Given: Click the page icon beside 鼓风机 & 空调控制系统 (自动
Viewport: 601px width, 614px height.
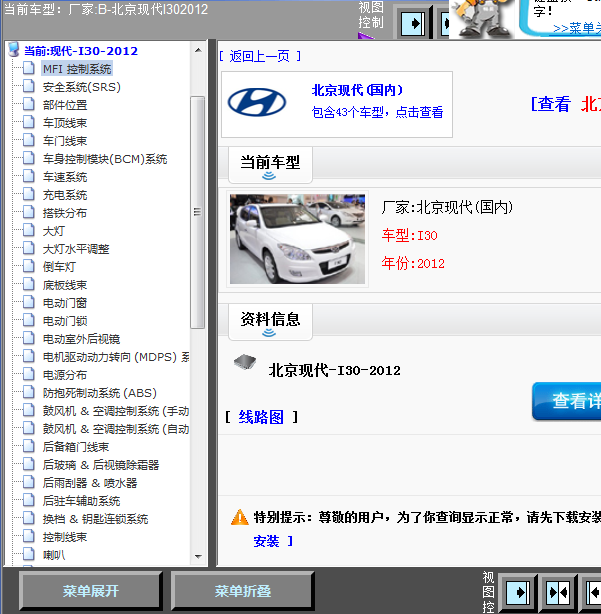Looking at the screenshot, I should [x=29, y=428].
